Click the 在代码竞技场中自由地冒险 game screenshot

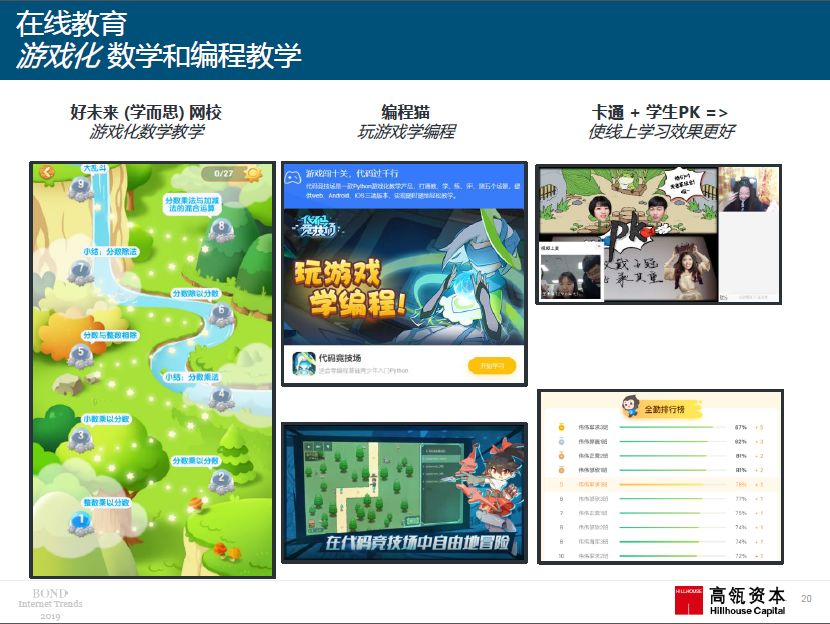pyautogui.click(x=404, y=492)
